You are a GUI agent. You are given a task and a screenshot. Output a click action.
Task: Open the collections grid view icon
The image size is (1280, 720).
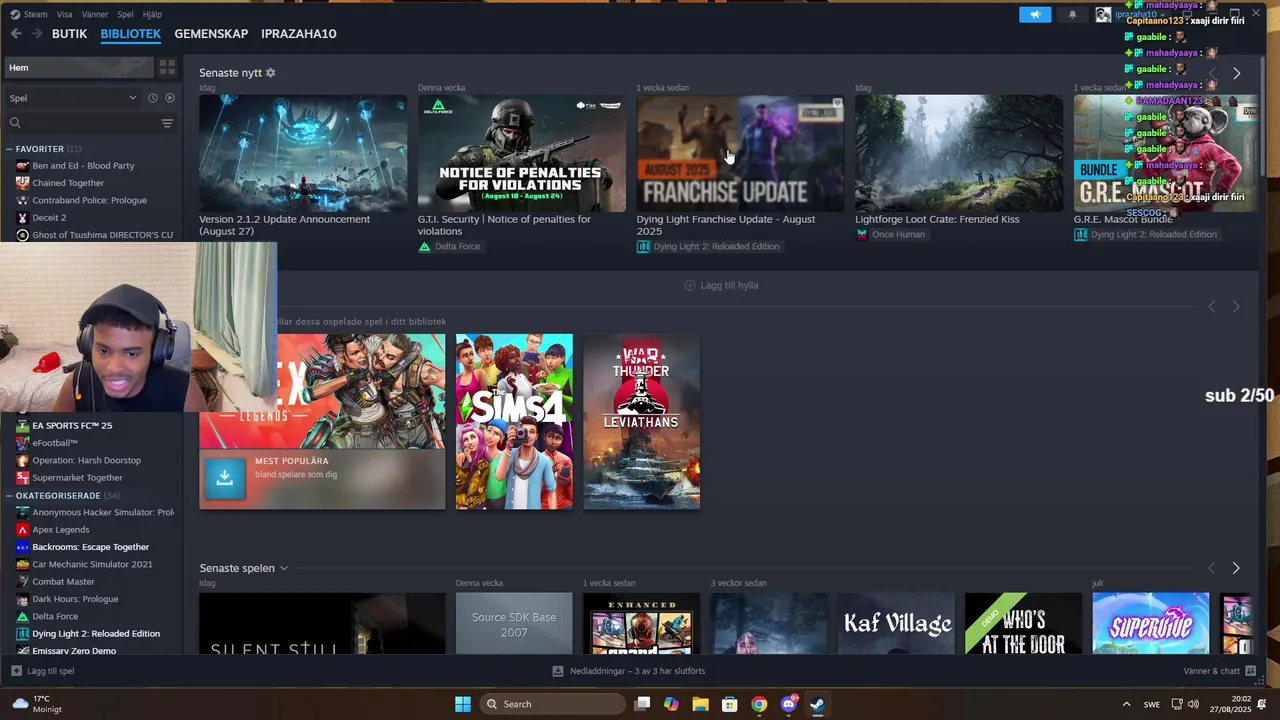click(x=167, y=67)
